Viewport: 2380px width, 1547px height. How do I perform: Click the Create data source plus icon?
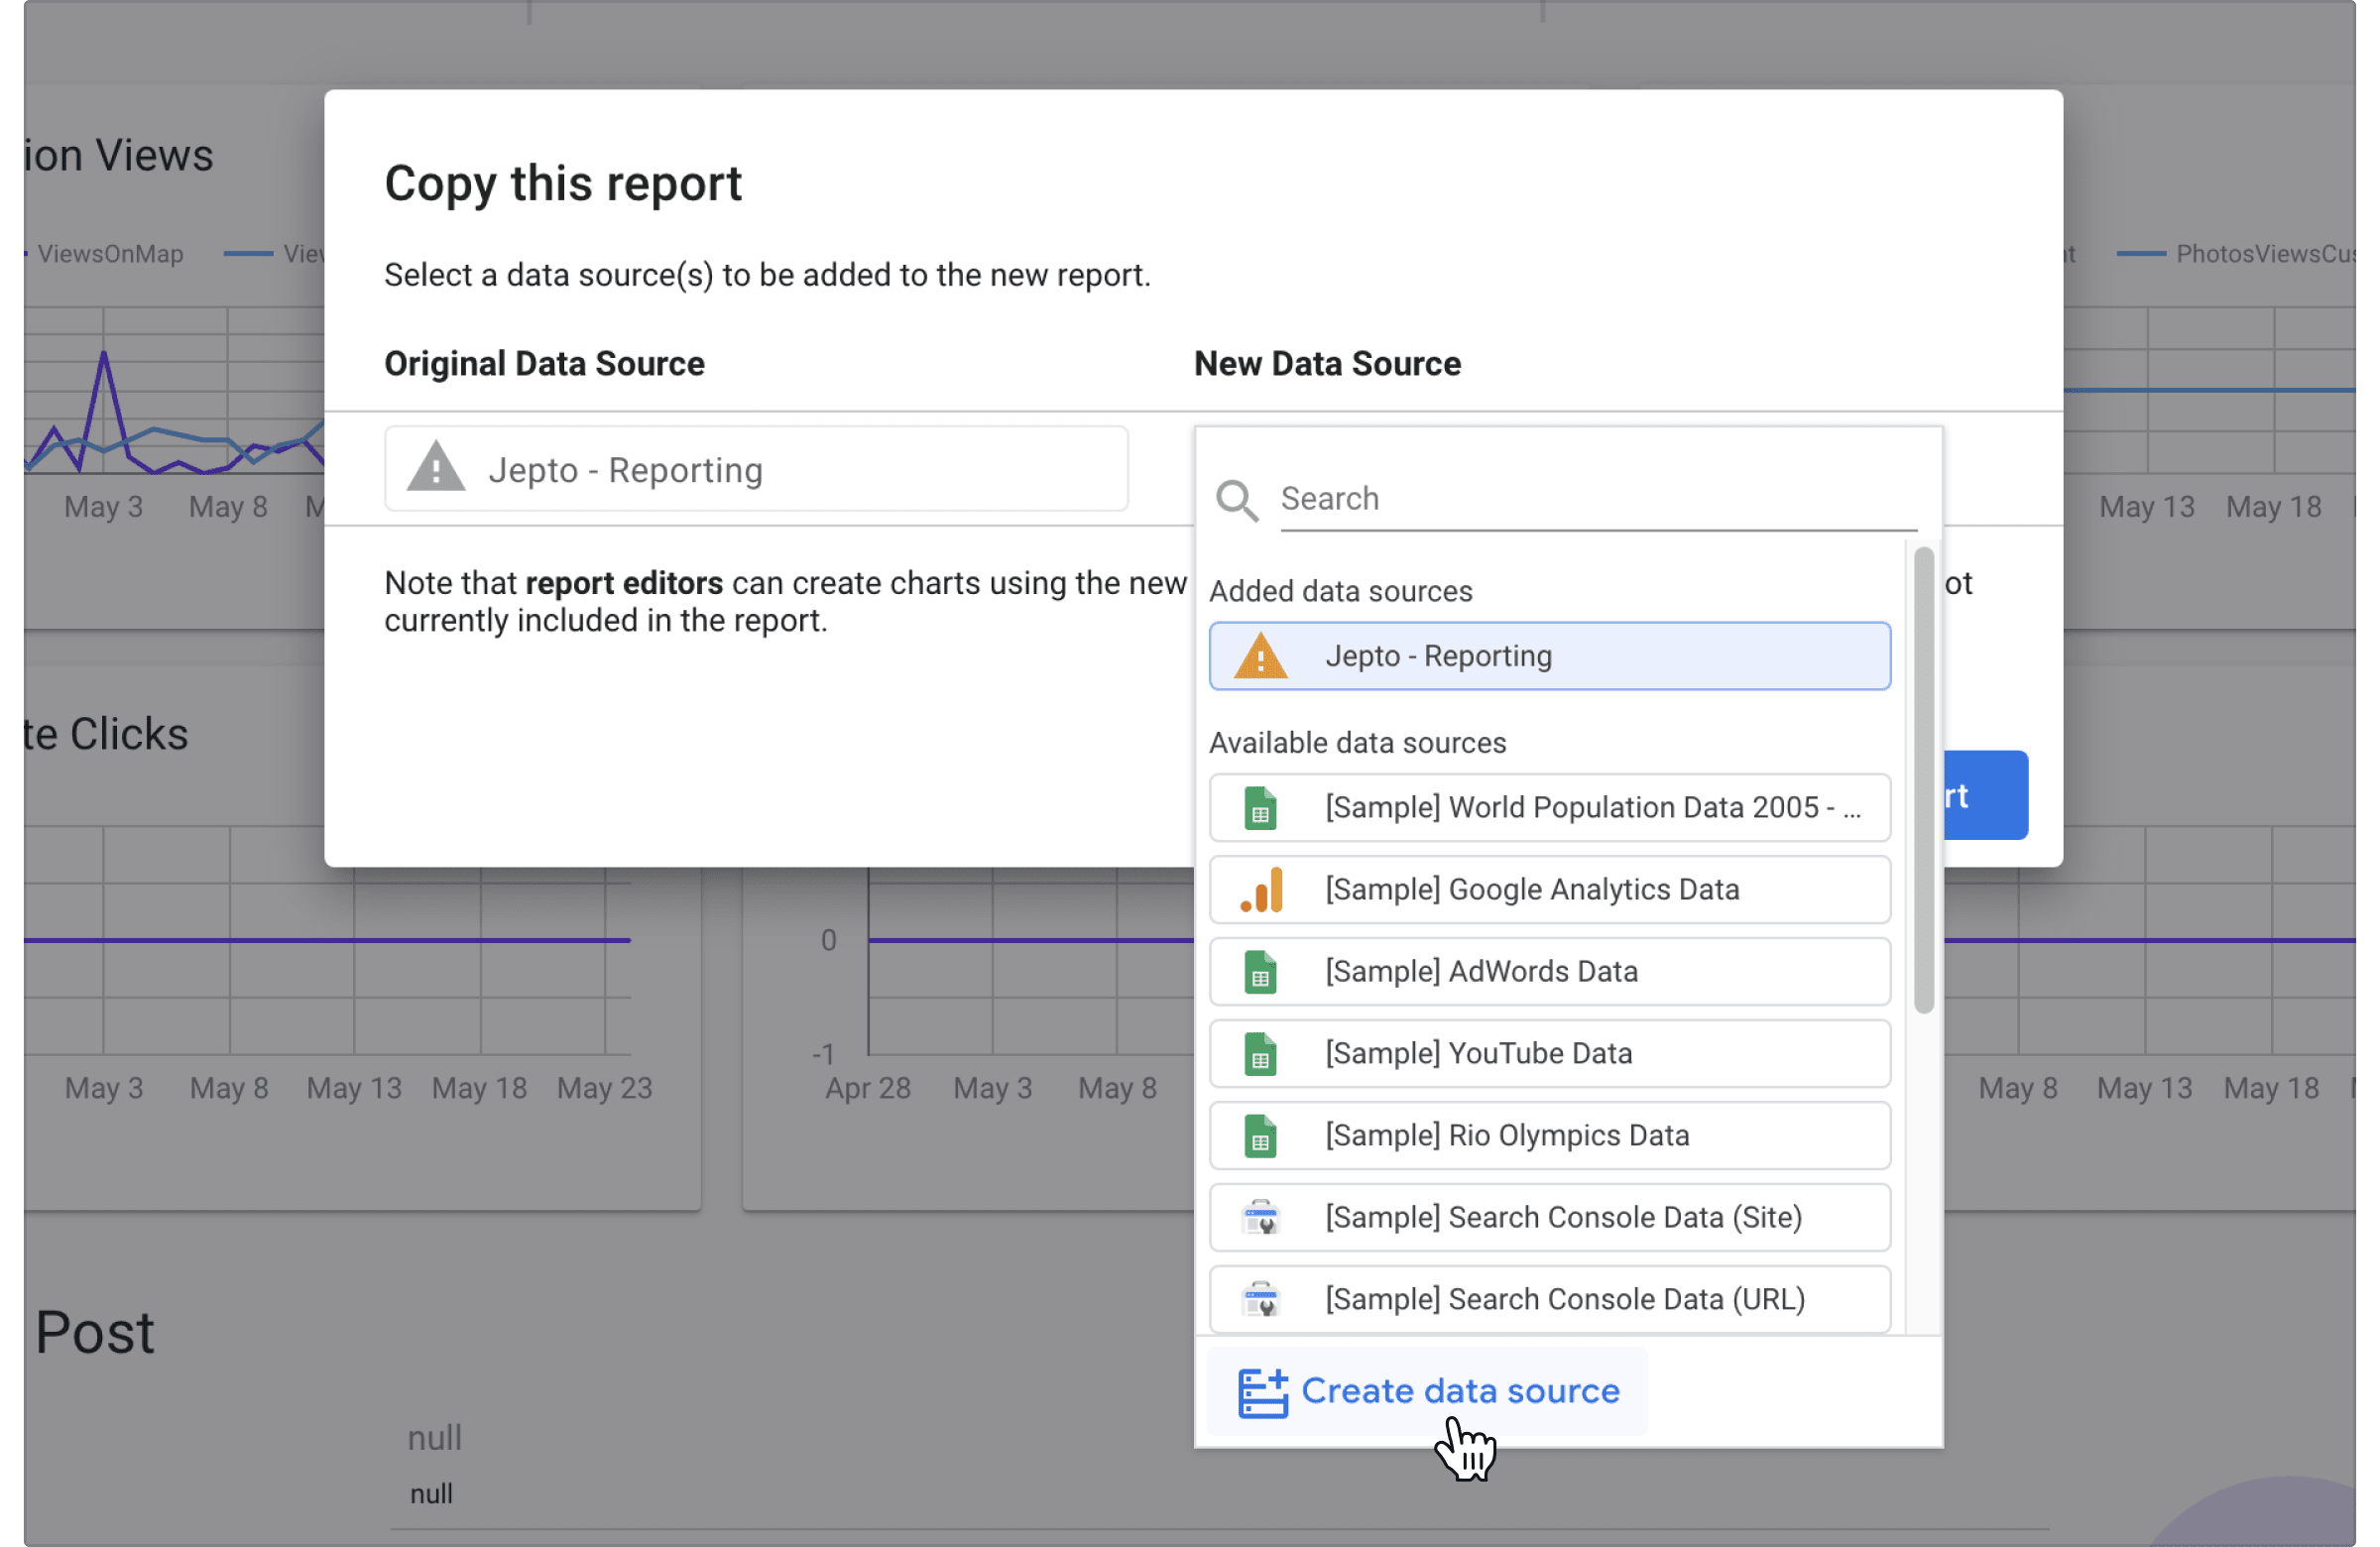(1262, 1392)
